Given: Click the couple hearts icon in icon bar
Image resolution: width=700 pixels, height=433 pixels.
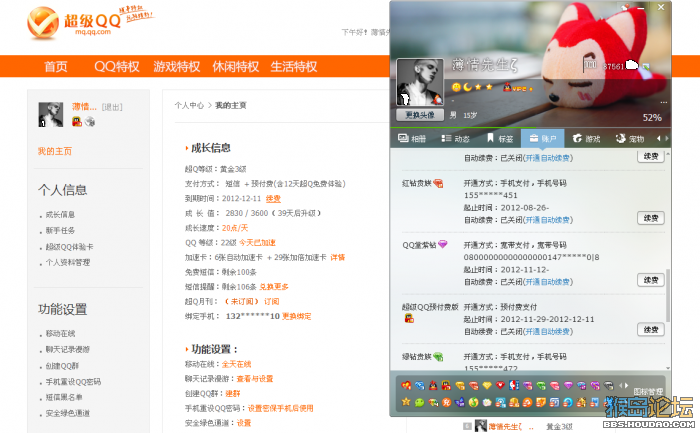Looking at the screenshot, I should (x=406, y=385).
